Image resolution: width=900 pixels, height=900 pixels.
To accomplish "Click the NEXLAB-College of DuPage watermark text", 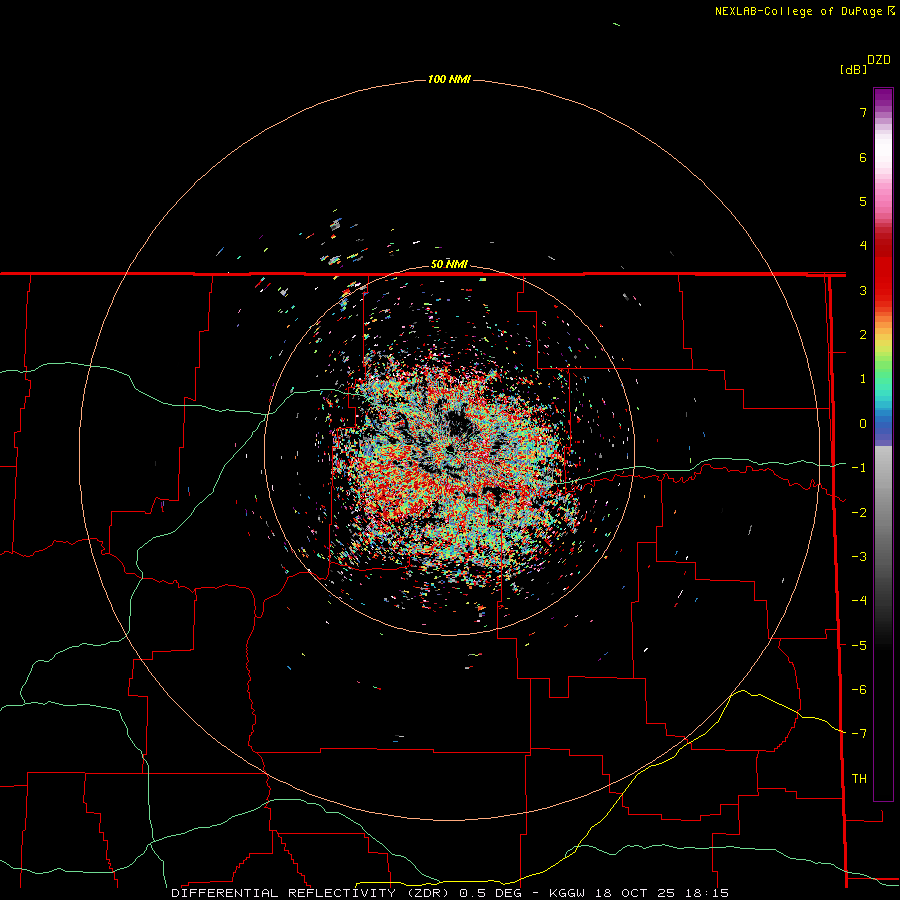I will click(x=804, y=11).
